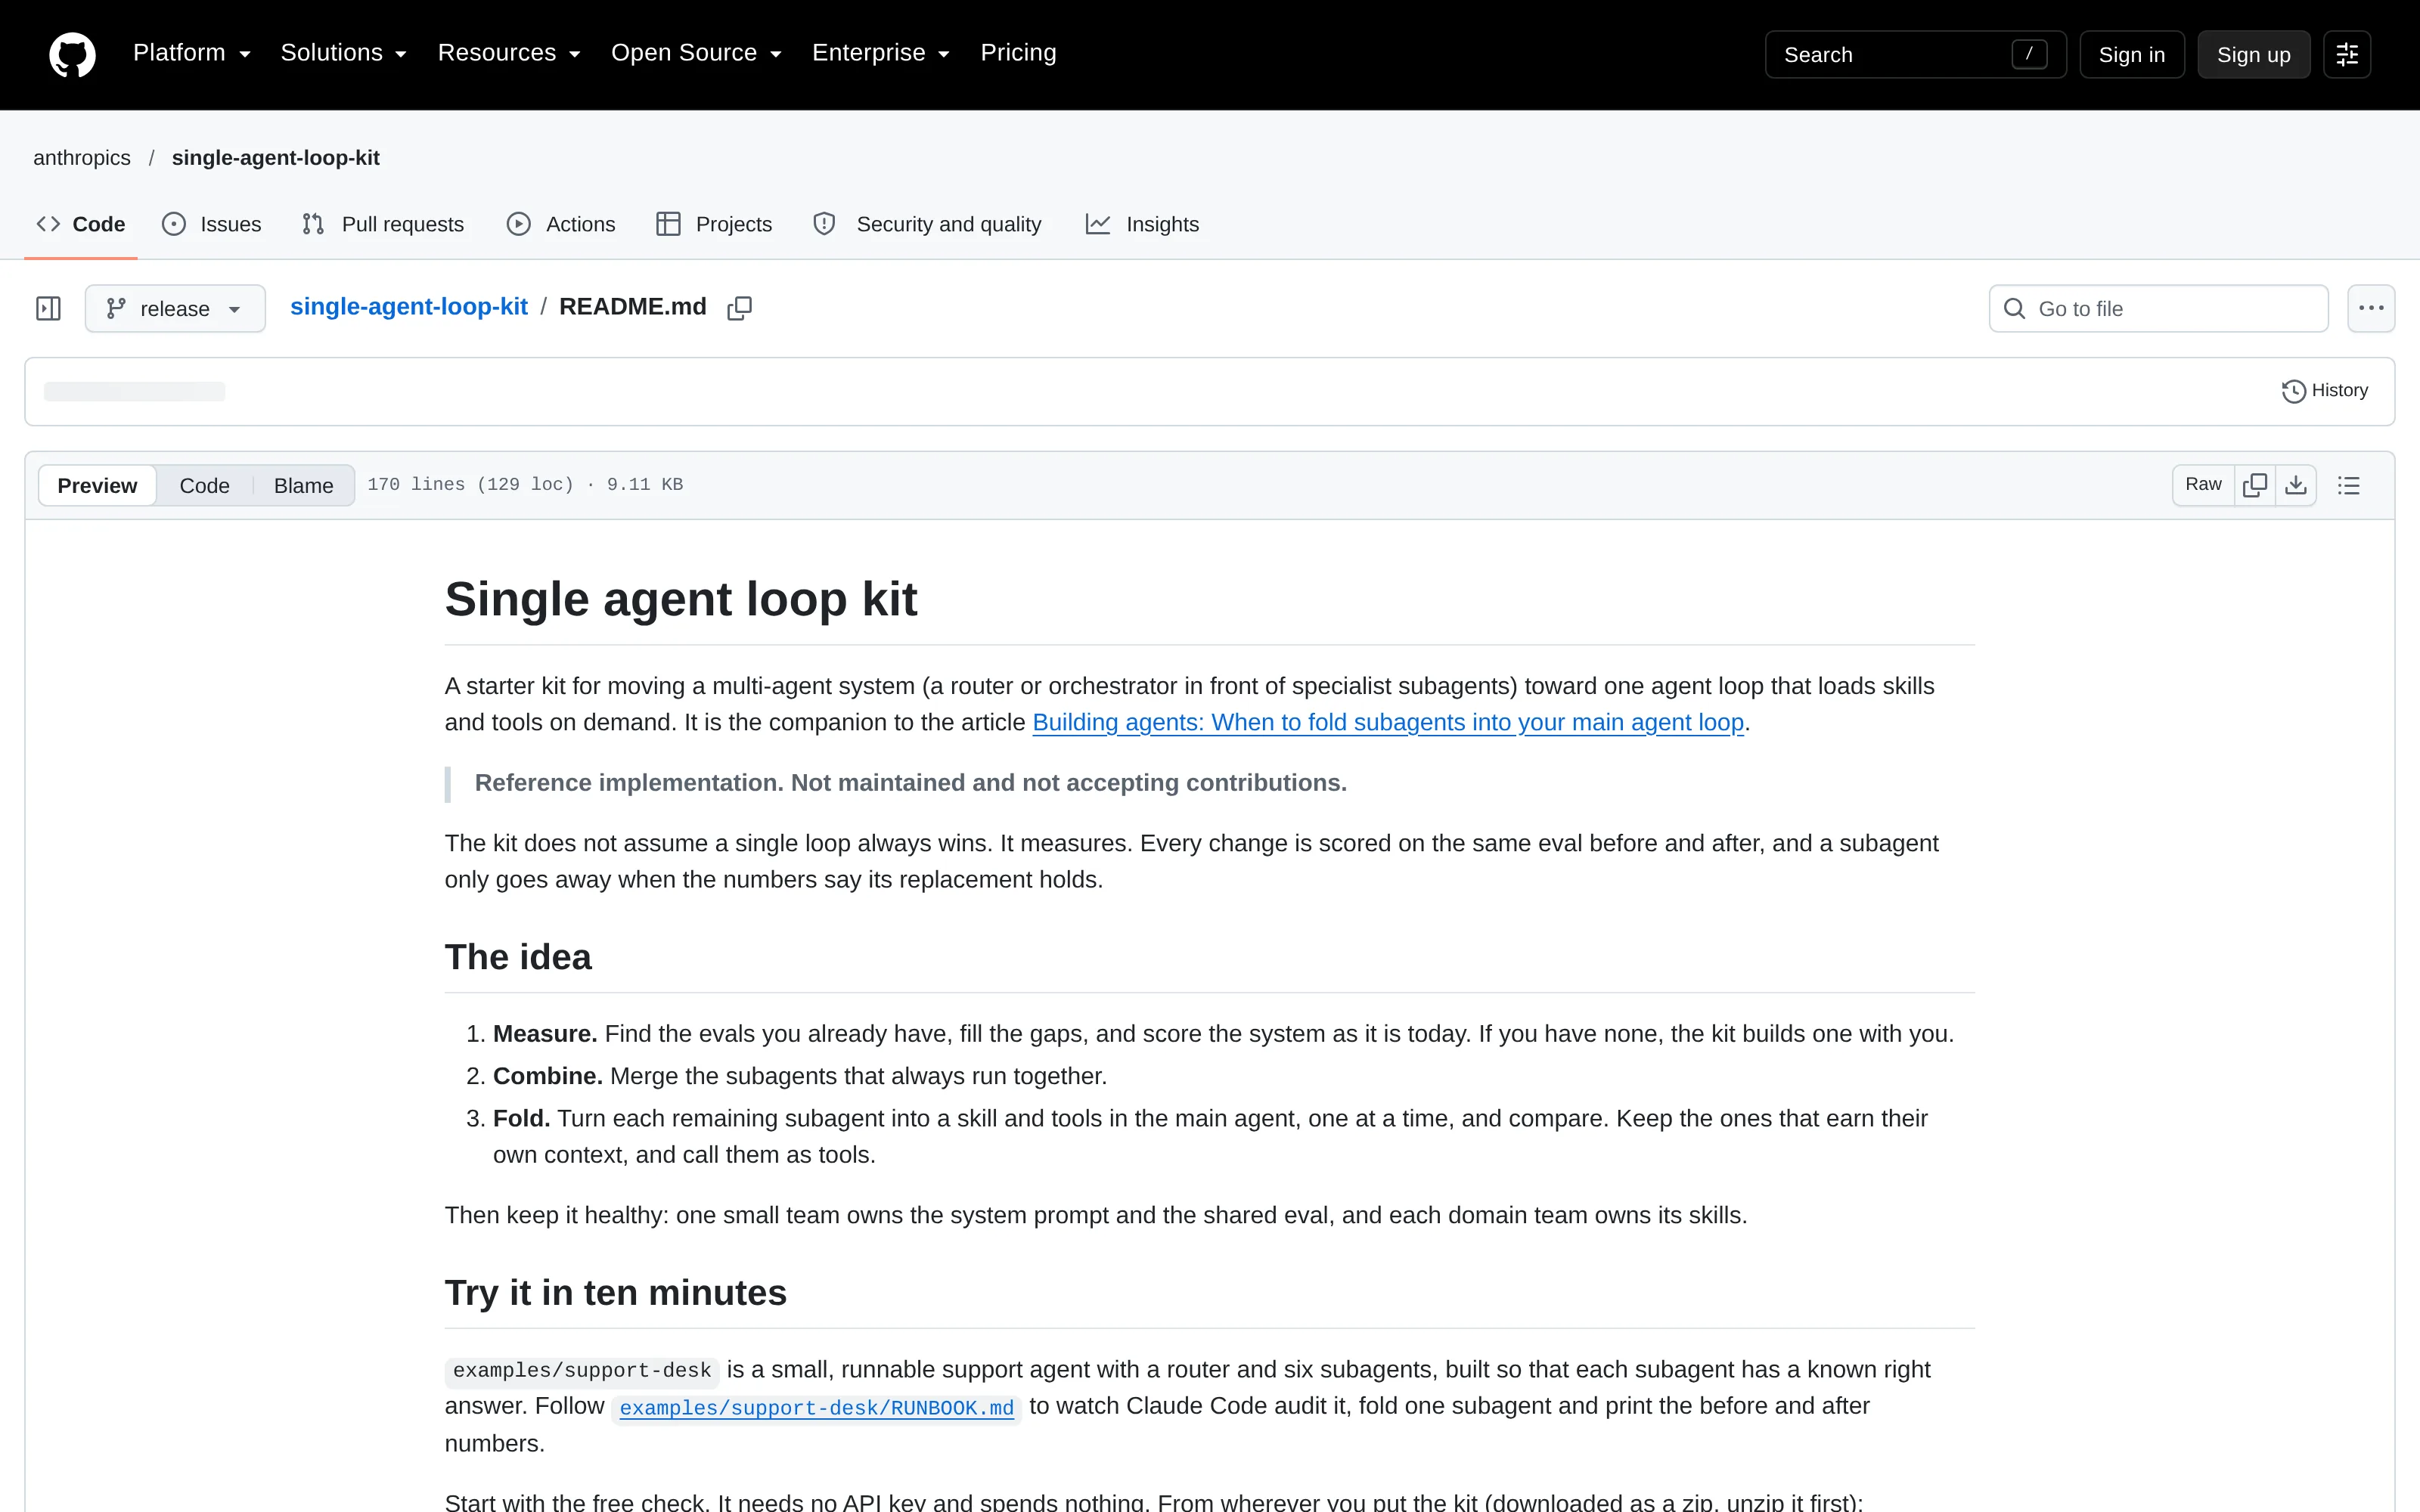Focus the header Search box
The image size is (2420, 1512).
tap(1915, 55)
